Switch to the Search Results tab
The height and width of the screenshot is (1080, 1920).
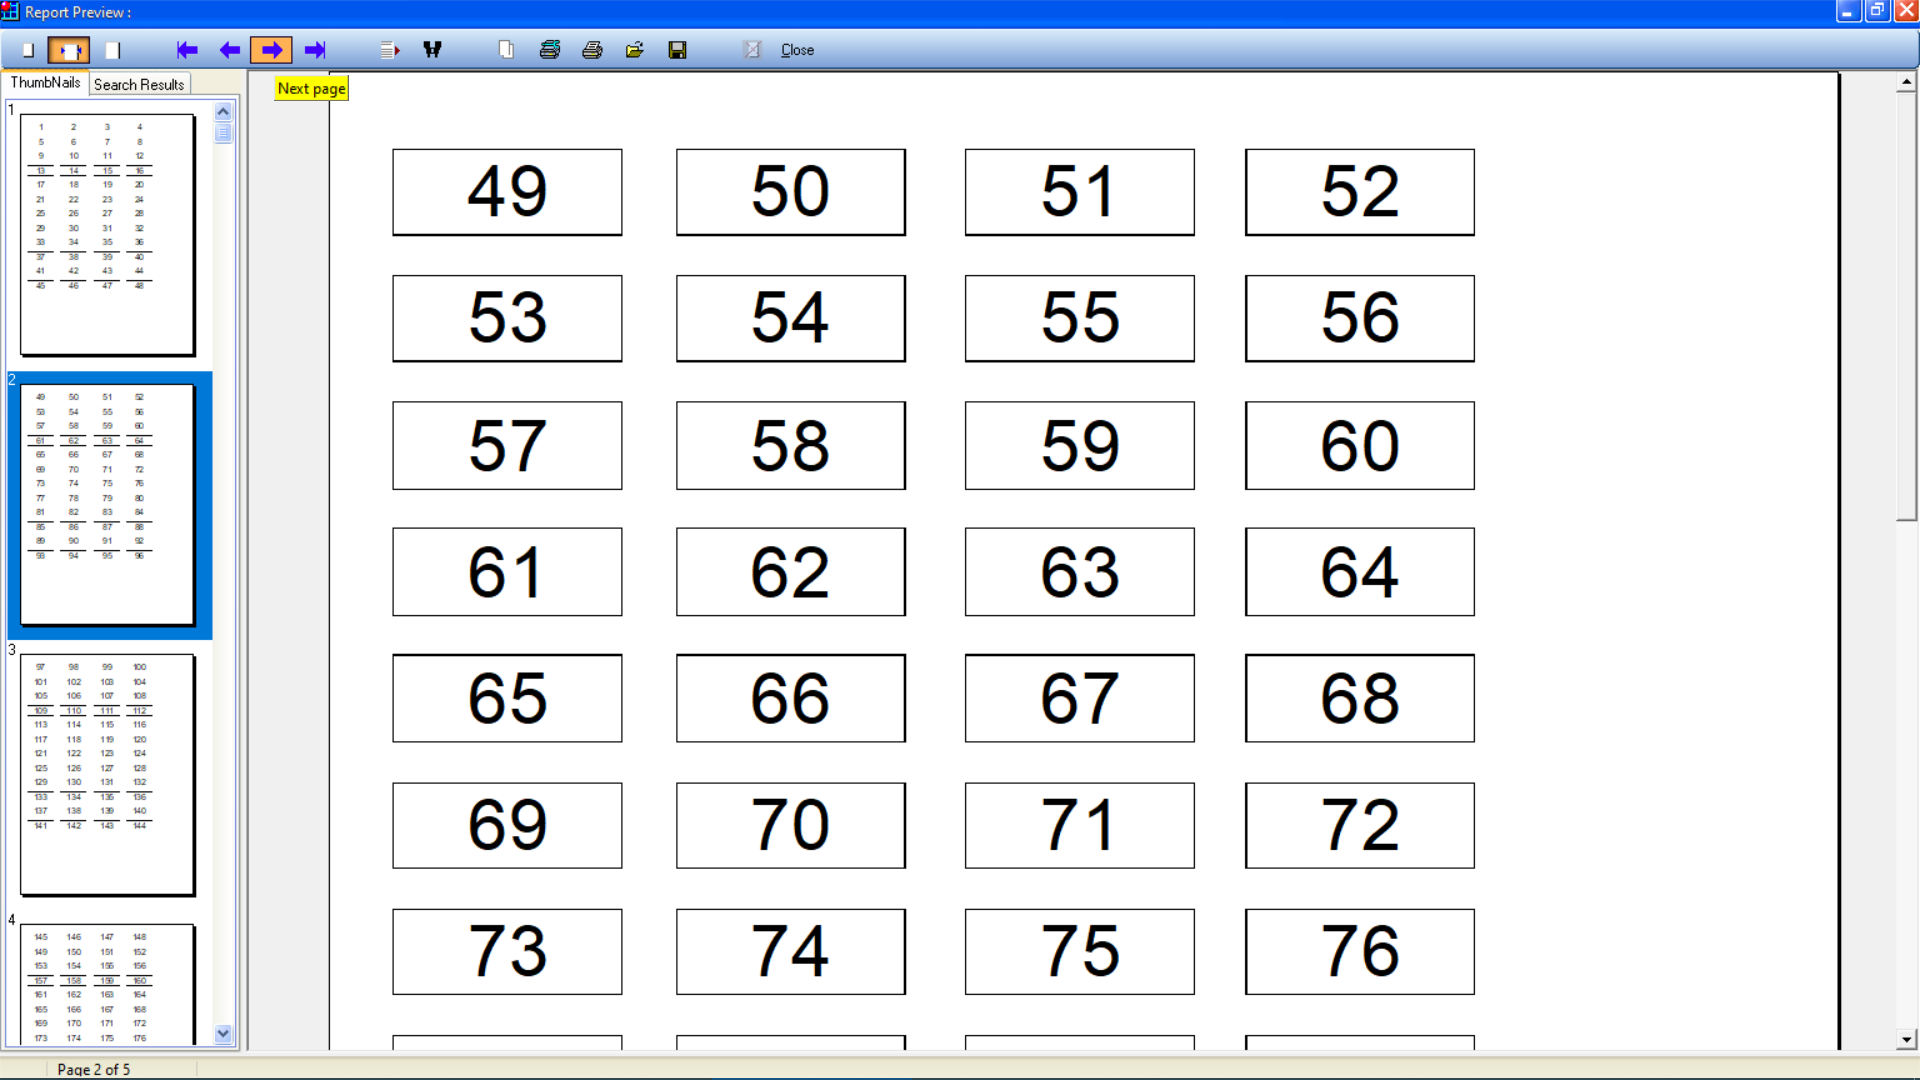(x=139, y=85)
